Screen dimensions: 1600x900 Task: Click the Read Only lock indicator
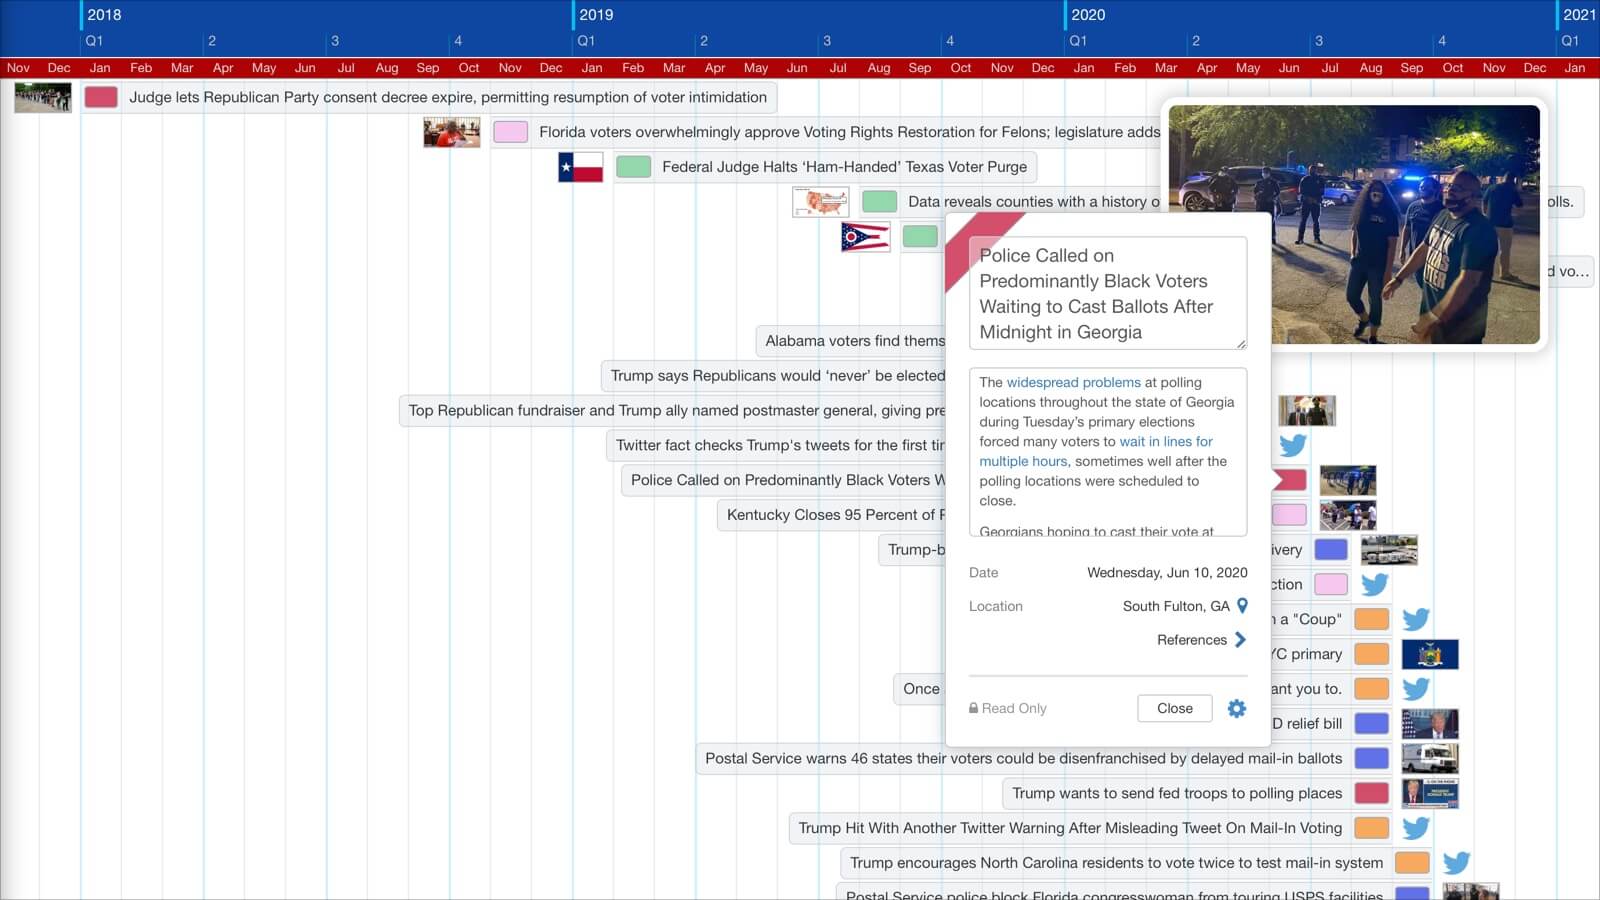pyautogui.click(x=1008, y=708)
